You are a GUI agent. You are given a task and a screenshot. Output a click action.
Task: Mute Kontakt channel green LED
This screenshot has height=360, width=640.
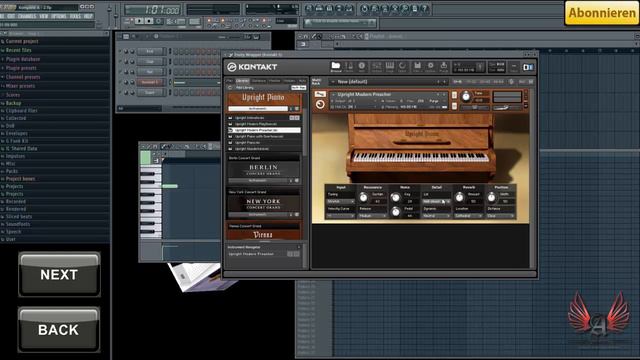coord(120,82)
